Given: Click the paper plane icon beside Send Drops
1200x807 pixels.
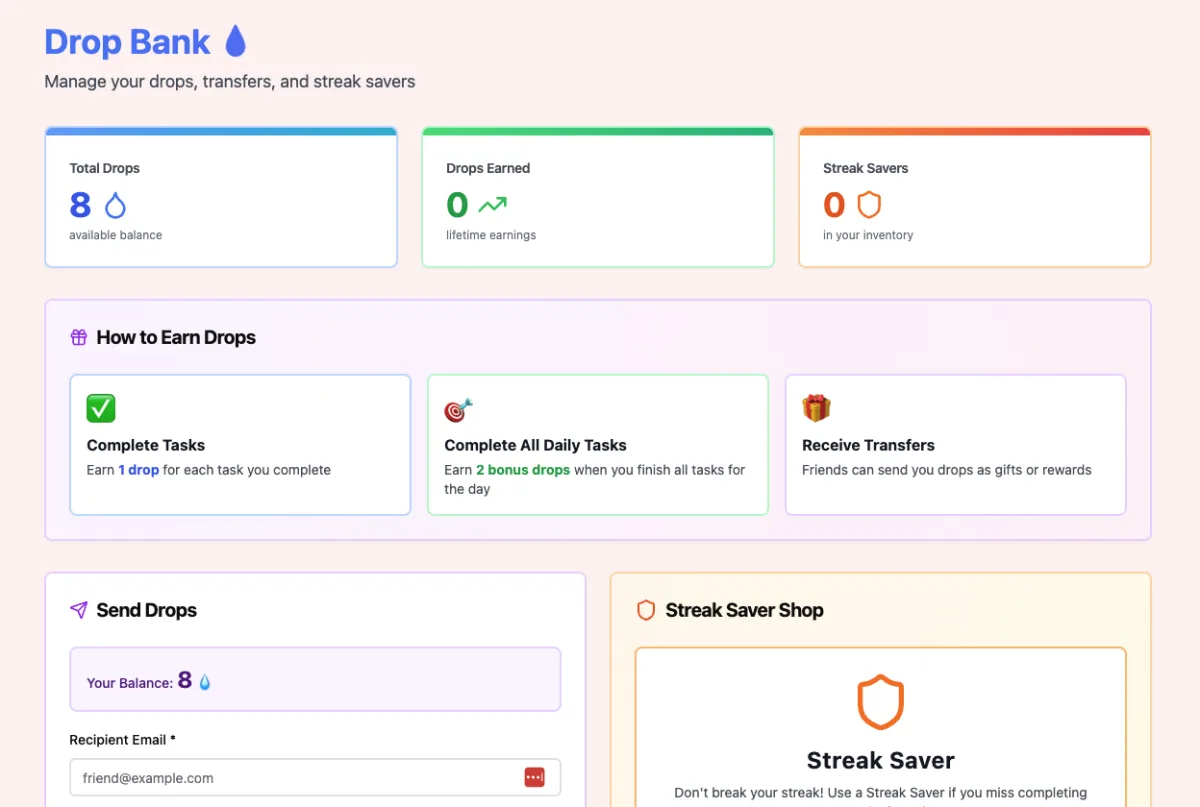Looking at the screenshot, I should click(x=79, y=610).
